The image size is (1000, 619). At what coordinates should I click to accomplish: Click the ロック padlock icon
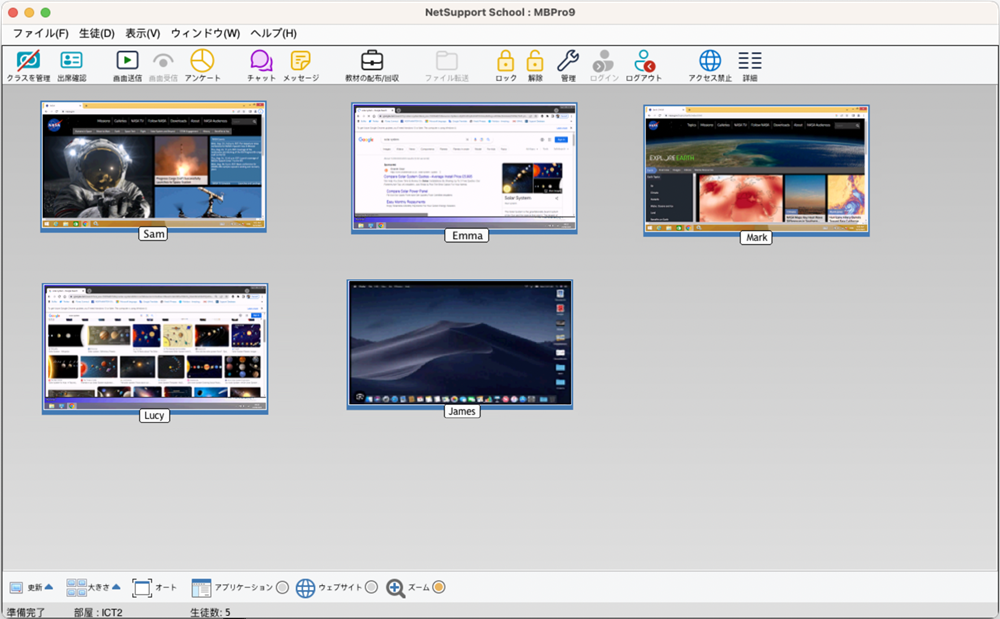(x=506, y=62)
